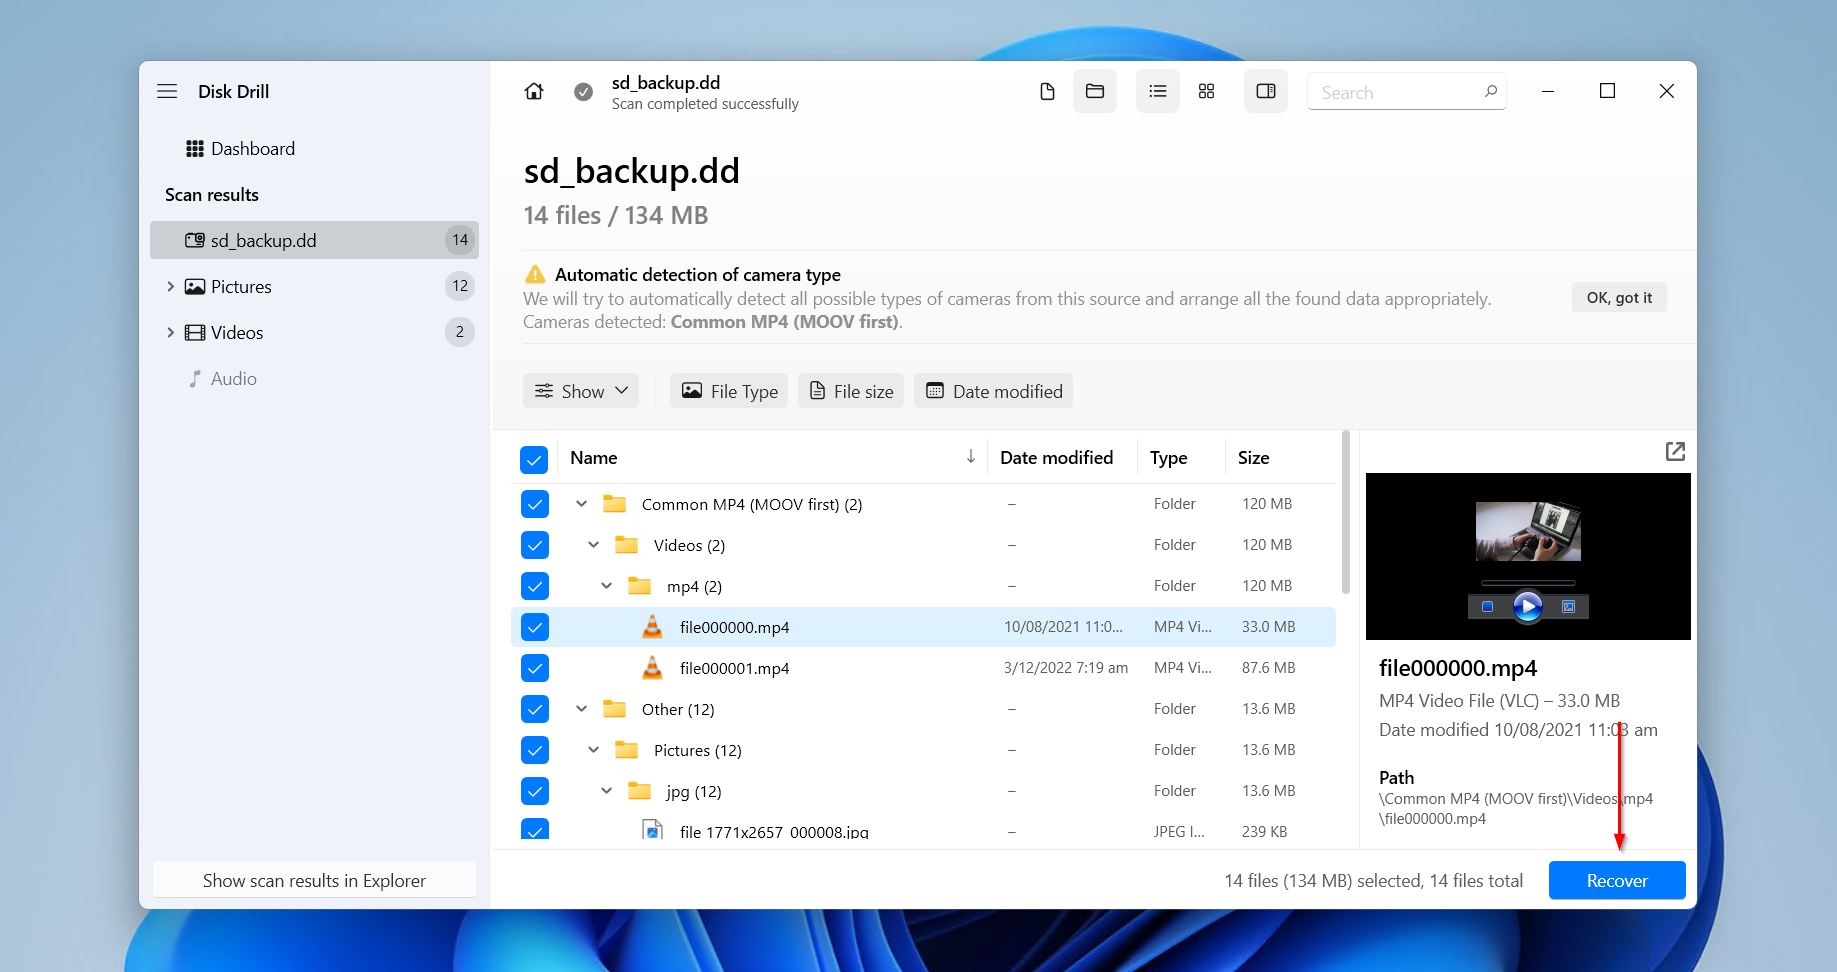Switch to folder view icon in toolbar
1837x972 pixels.
point(1095,92)
